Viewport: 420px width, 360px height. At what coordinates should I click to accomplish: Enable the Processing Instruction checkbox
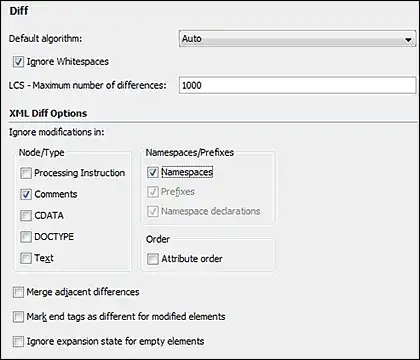pos(26,173)
